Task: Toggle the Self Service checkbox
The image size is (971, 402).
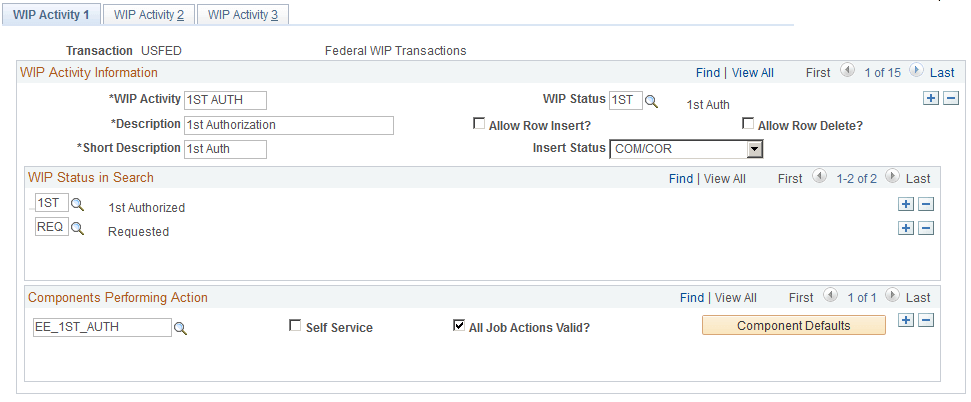Action: pyautogui.click(x=295, y=325)
